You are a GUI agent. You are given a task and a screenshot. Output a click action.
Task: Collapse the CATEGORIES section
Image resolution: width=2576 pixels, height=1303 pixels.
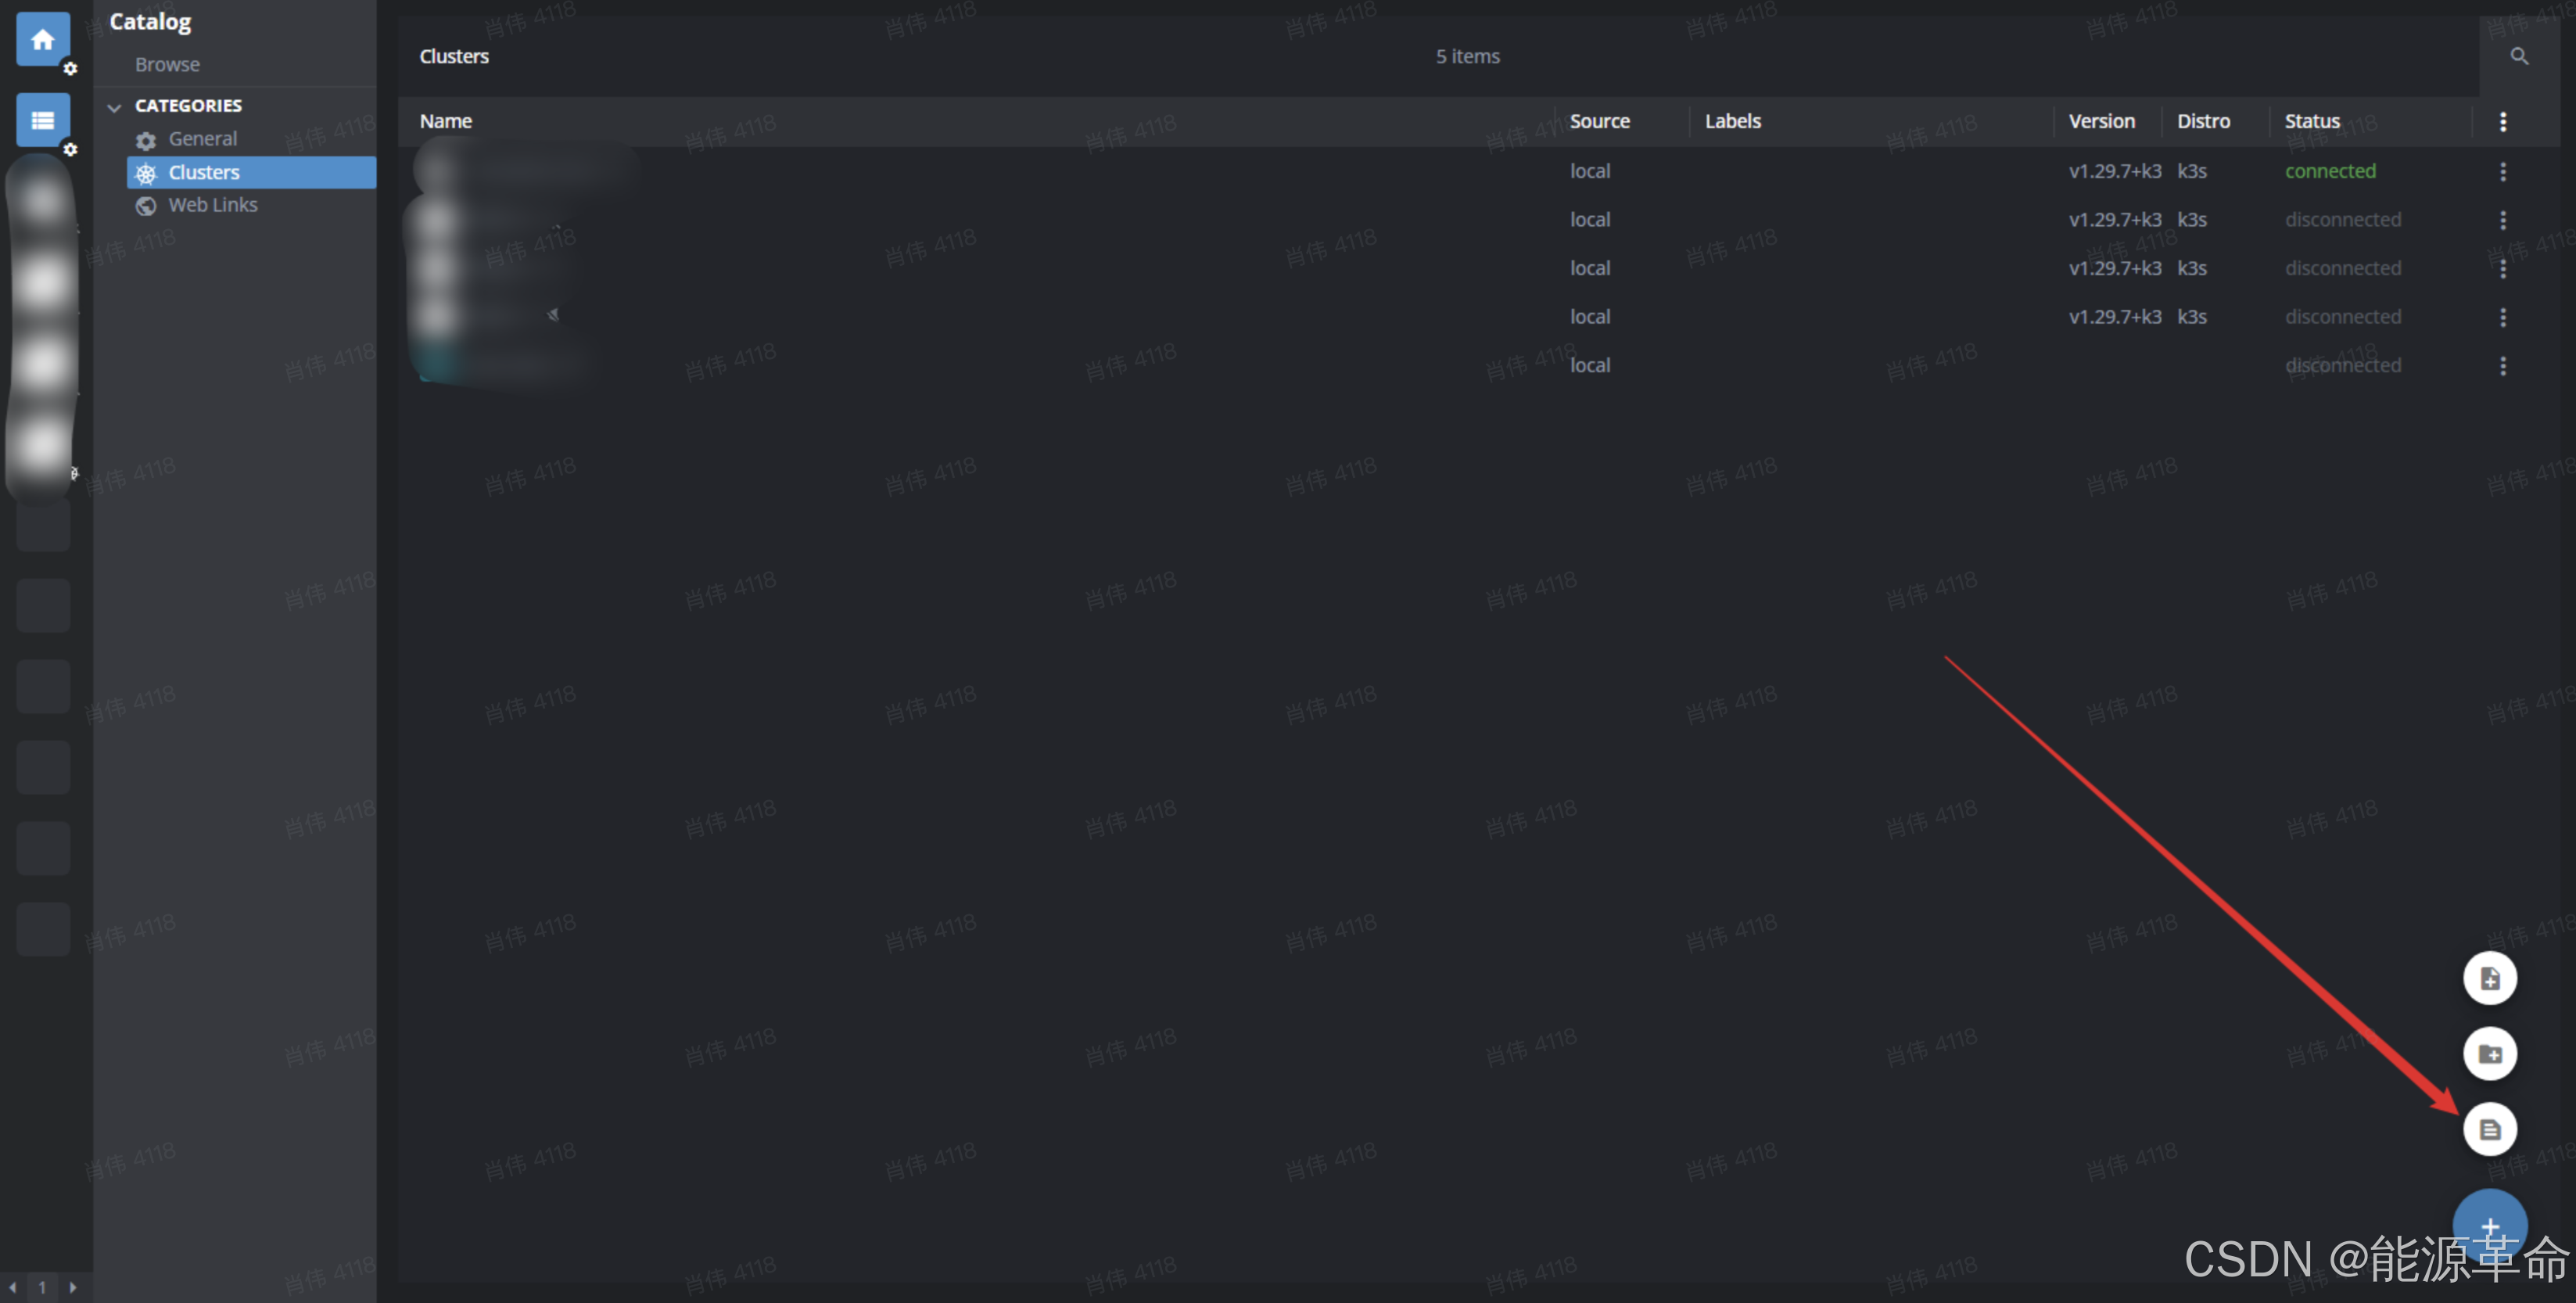coord(115,107)
